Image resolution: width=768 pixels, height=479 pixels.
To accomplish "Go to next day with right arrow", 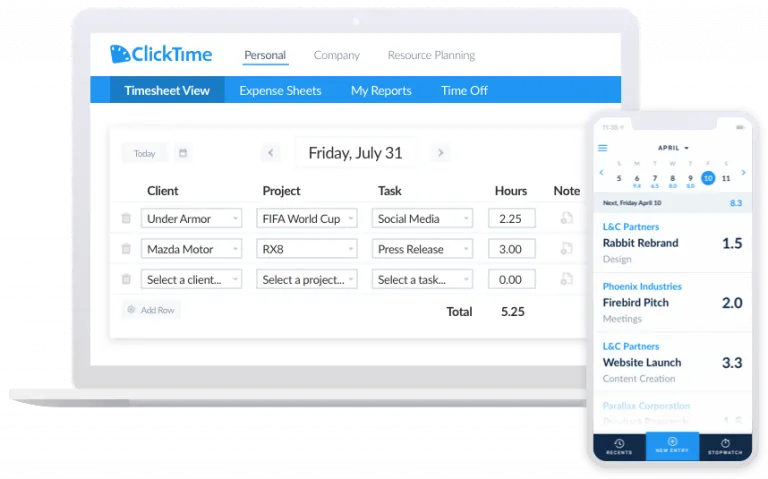I will [x=440, y=153].
